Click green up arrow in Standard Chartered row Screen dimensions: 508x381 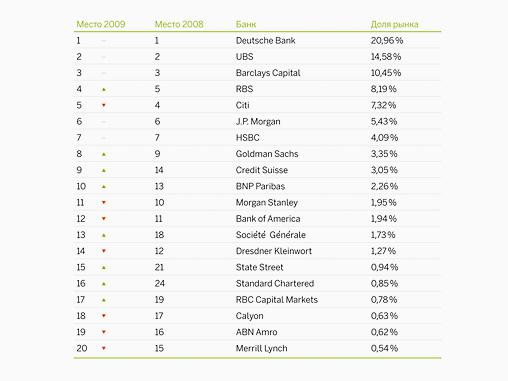(x=104, y=284)
